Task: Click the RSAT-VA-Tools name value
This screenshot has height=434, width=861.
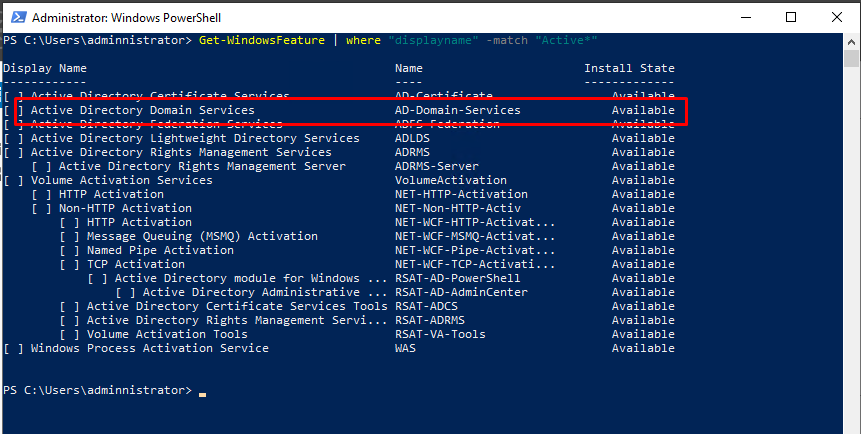Action: pos(440,334)
